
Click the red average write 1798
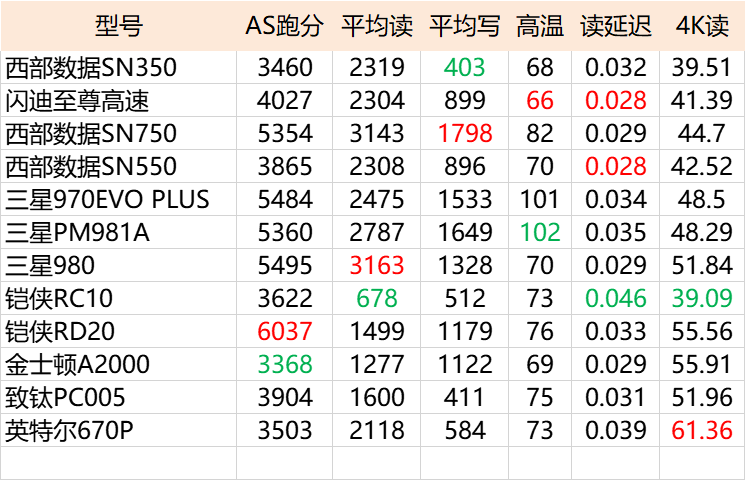465,134
